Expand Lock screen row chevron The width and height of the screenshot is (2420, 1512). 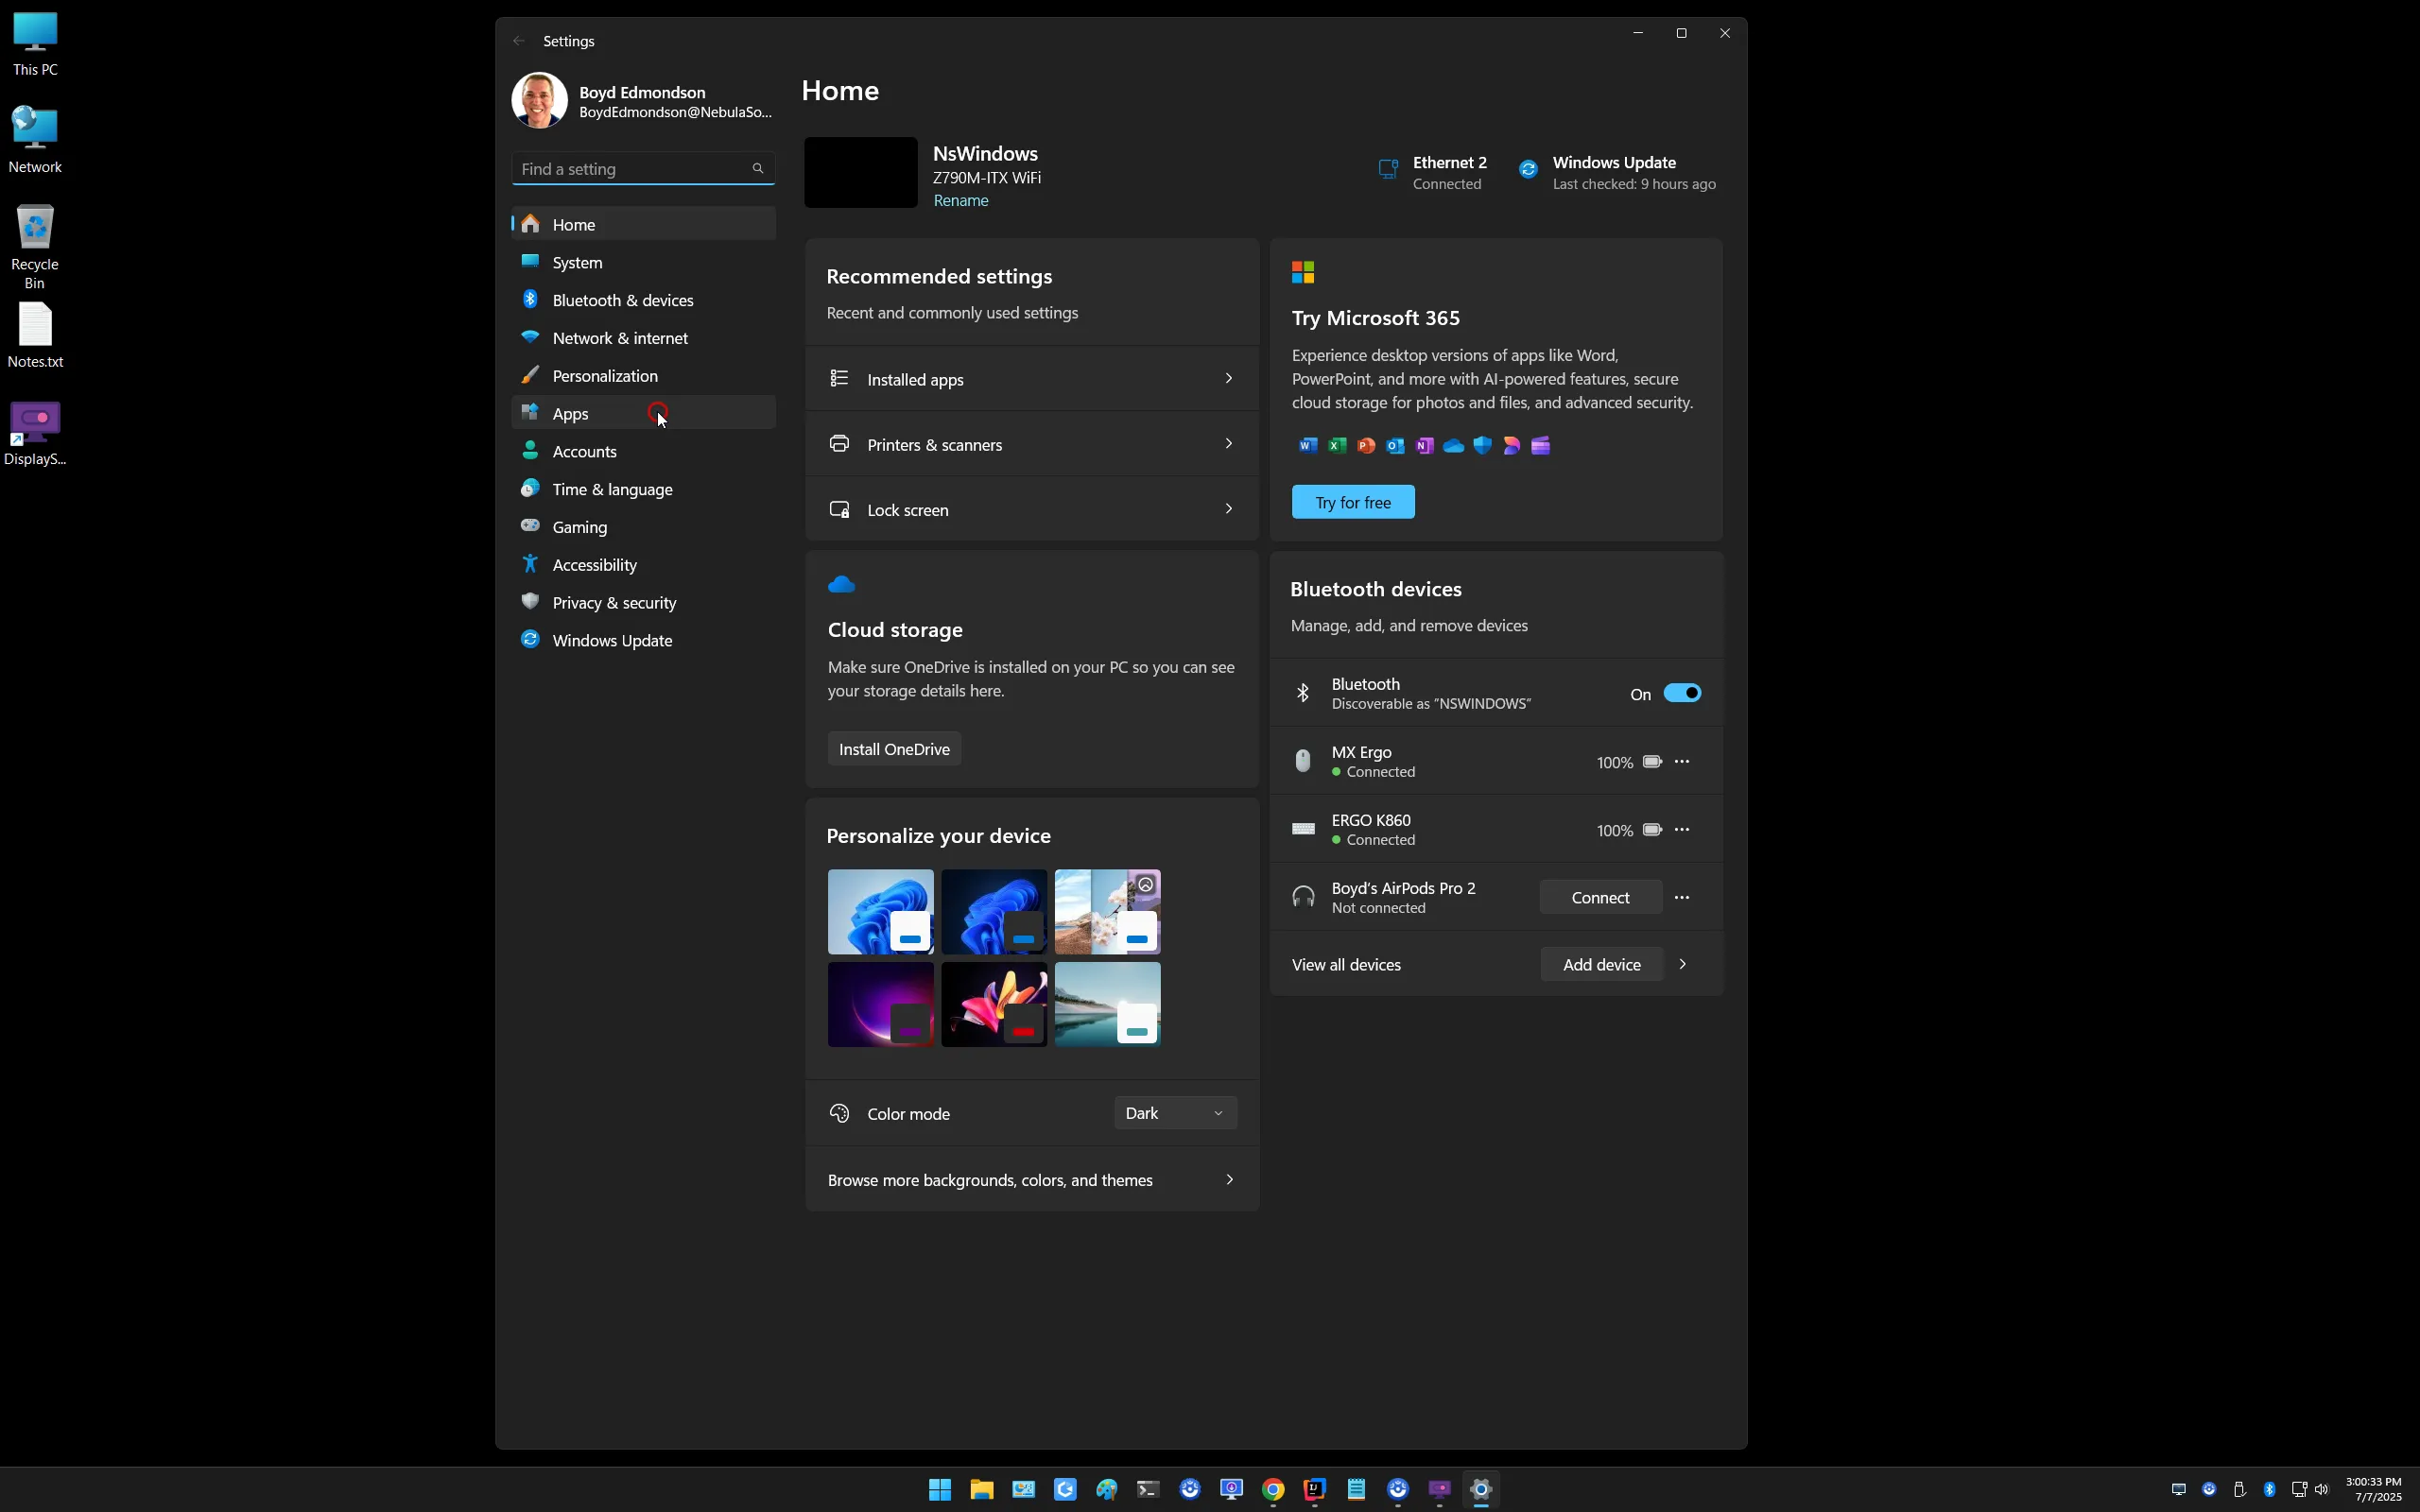click(x=1228, y=508)
